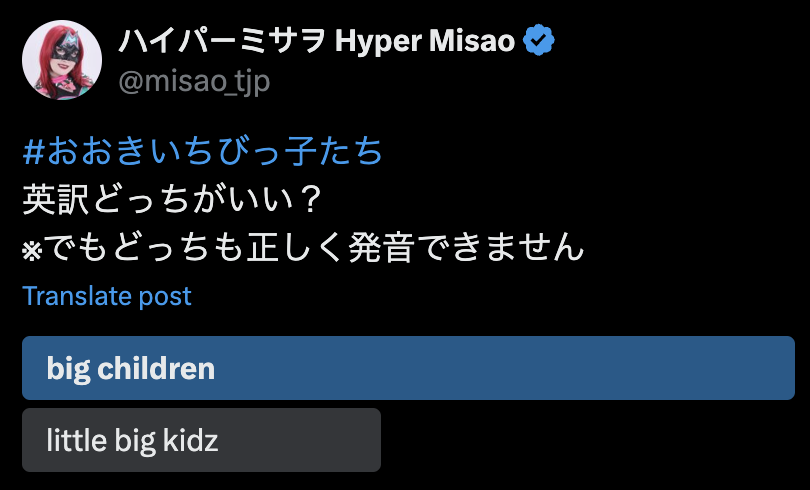Open the #おおきいちびっ子たち hashtag
Image resolution: width=810 pixels, height=490 pixels.
[203, 151]
